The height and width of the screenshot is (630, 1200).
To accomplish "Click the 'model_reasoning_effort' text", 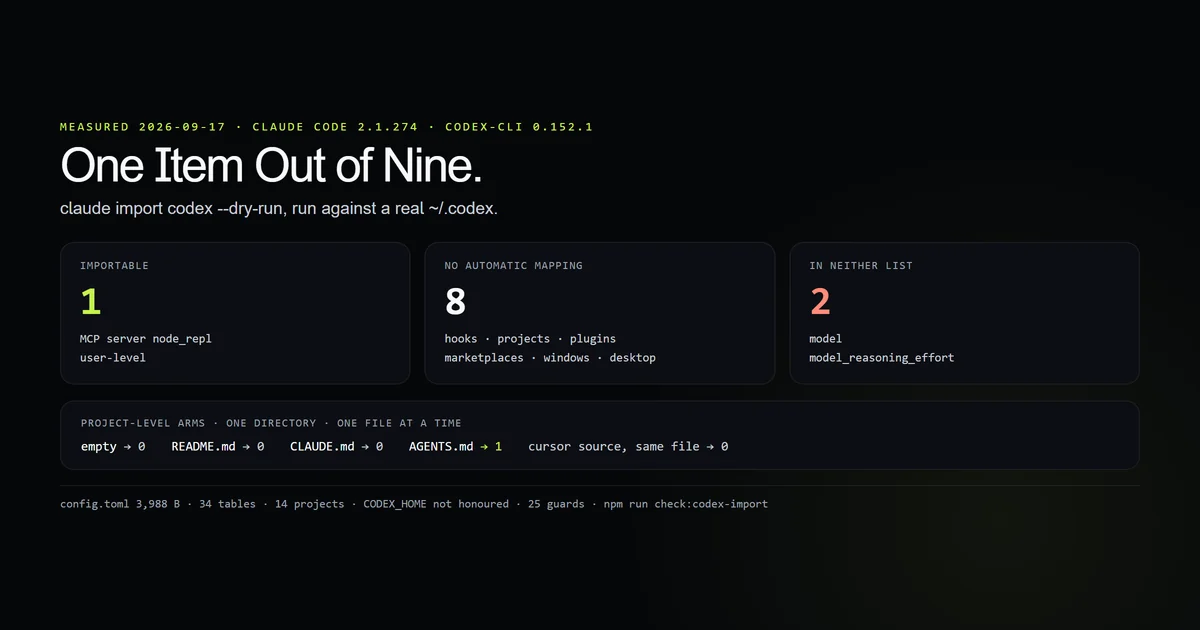I will tap(881, 357).
